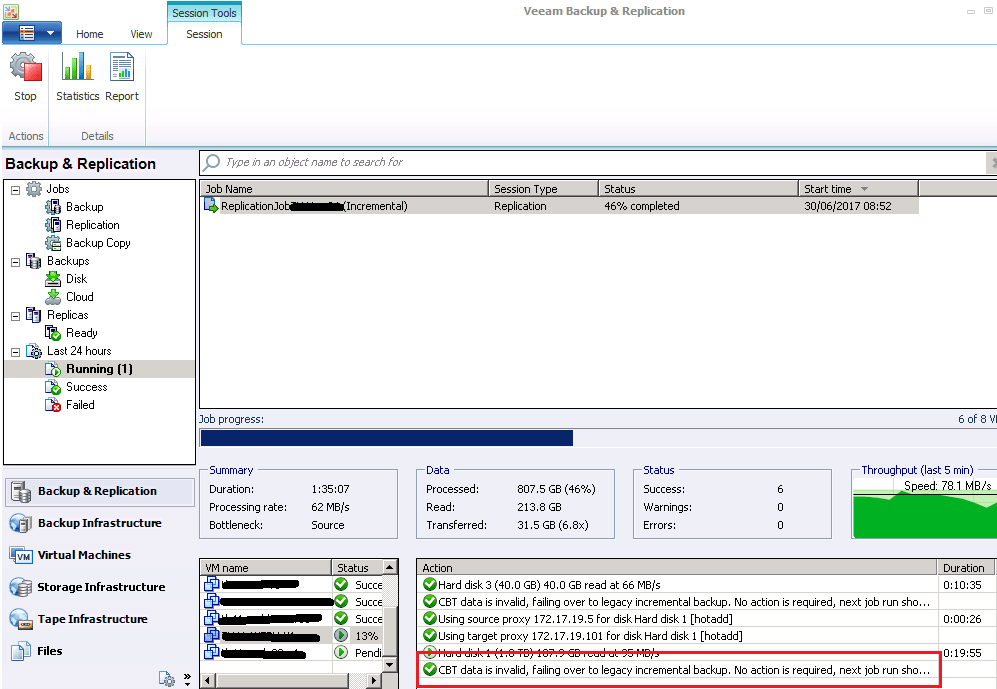Switch to the View ribbon tab
Viewport: 997px width, 689px height.
click(x=141, y=34)
